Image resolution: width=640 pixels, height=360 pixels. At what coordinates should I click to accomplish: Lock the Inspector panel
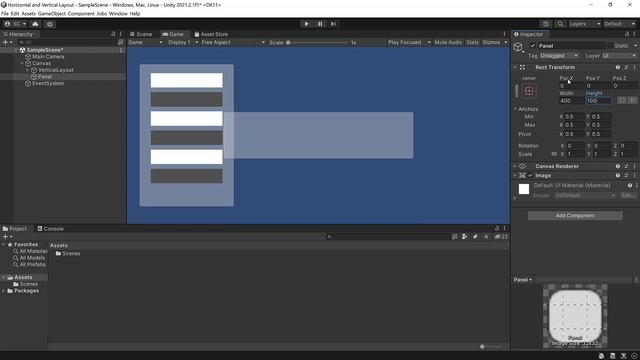[627, 34]
